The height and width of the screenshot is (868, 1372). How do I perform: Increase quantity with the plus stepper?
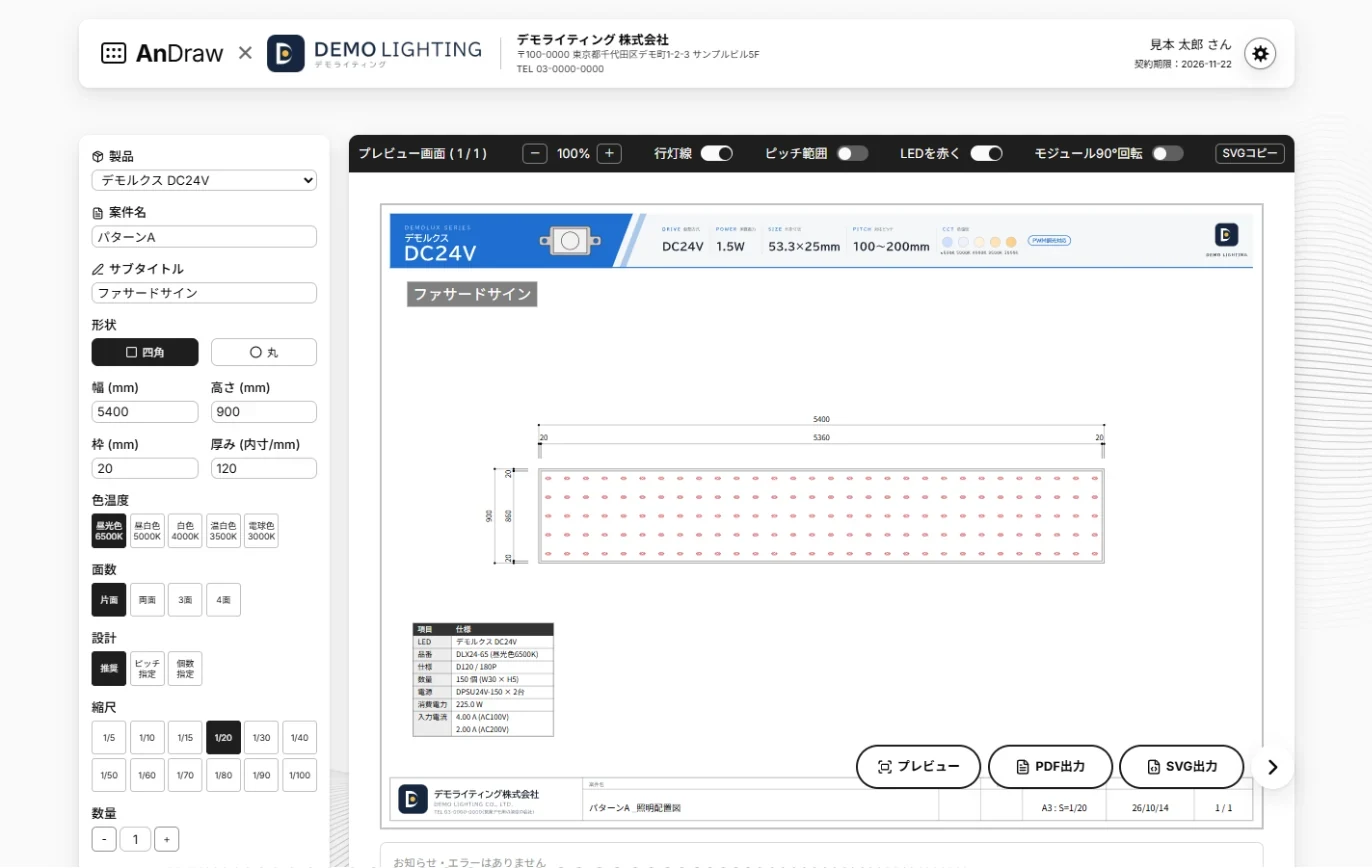pyautogui.click(x=167, y=839)
